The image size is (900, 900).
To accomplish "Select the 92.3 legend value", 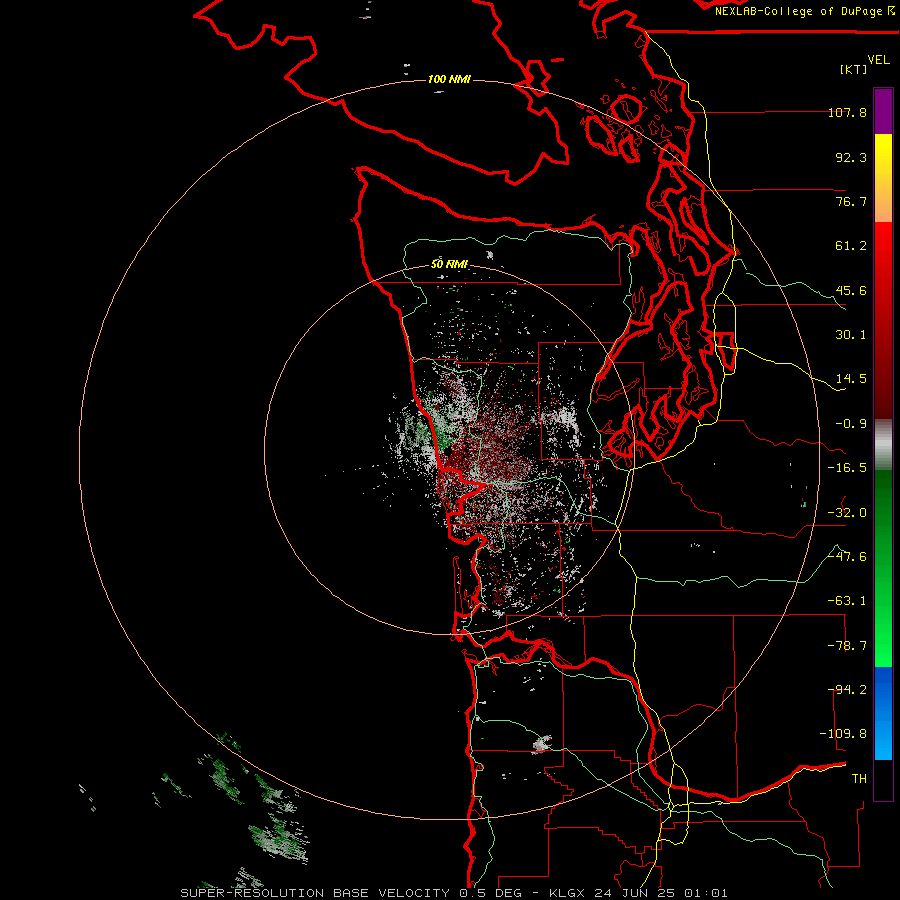I will pyautogui.click(x=851, y=157).
